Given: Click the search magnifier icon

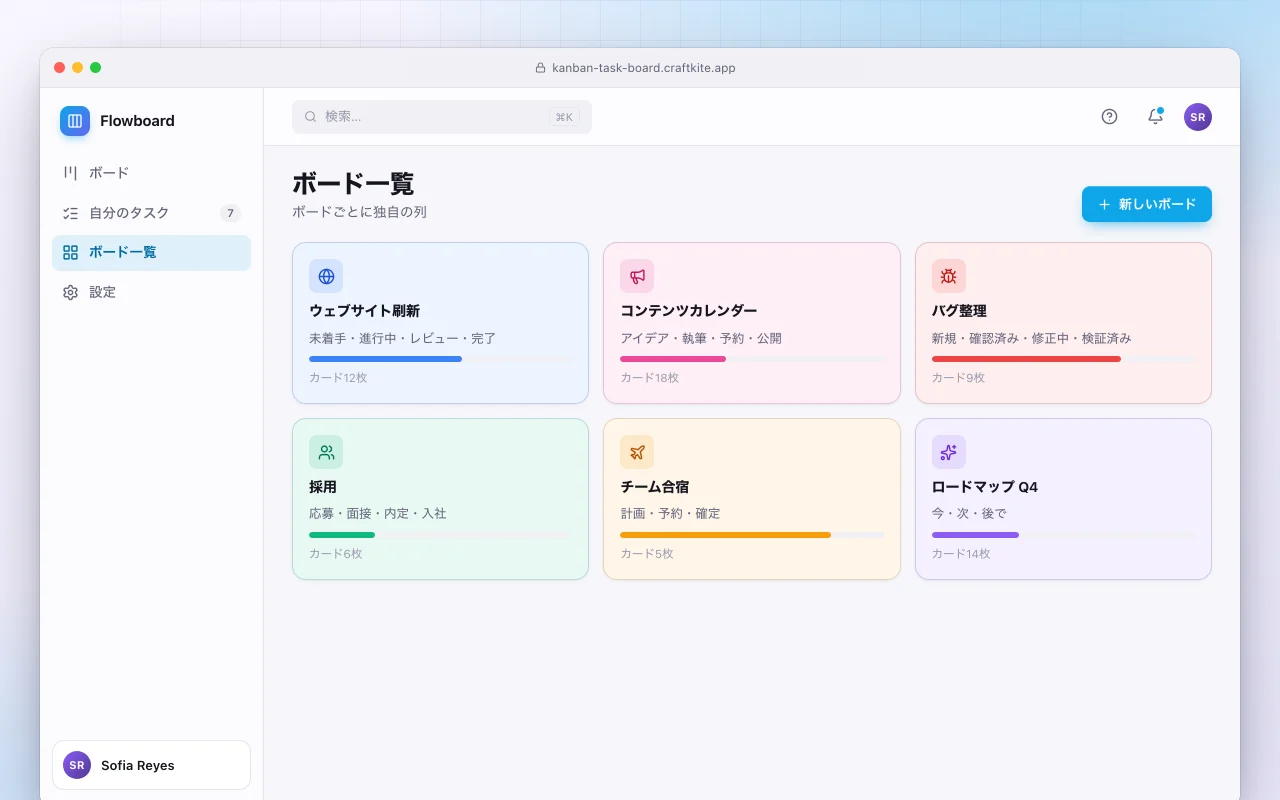Looking at the screenshot, I should pyautogui.click(x=311, y=117).
